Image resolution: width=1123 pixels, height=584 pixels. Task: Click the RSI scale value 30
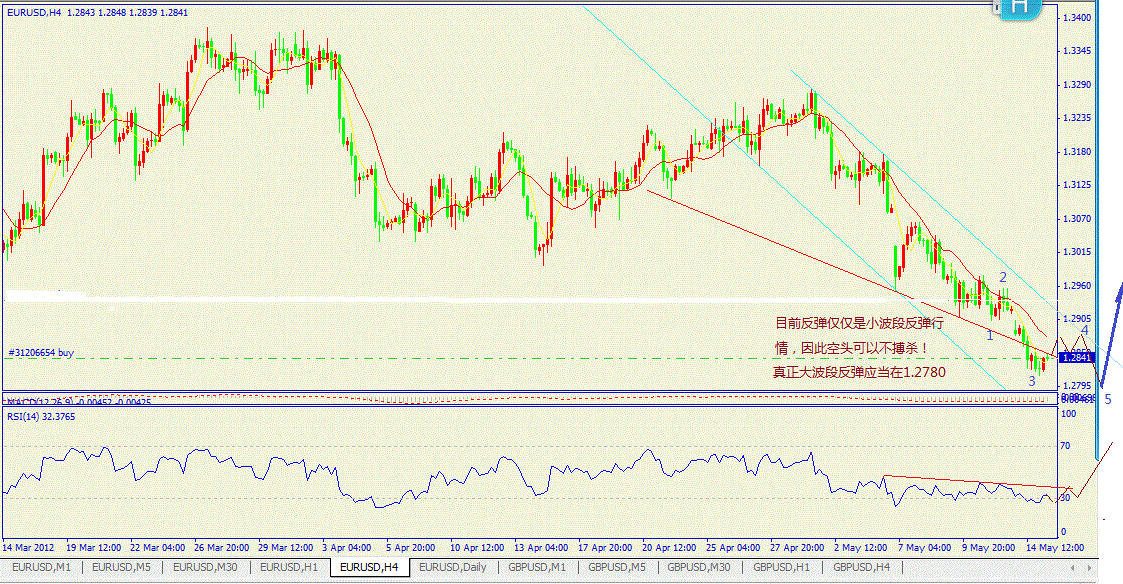1065,498
